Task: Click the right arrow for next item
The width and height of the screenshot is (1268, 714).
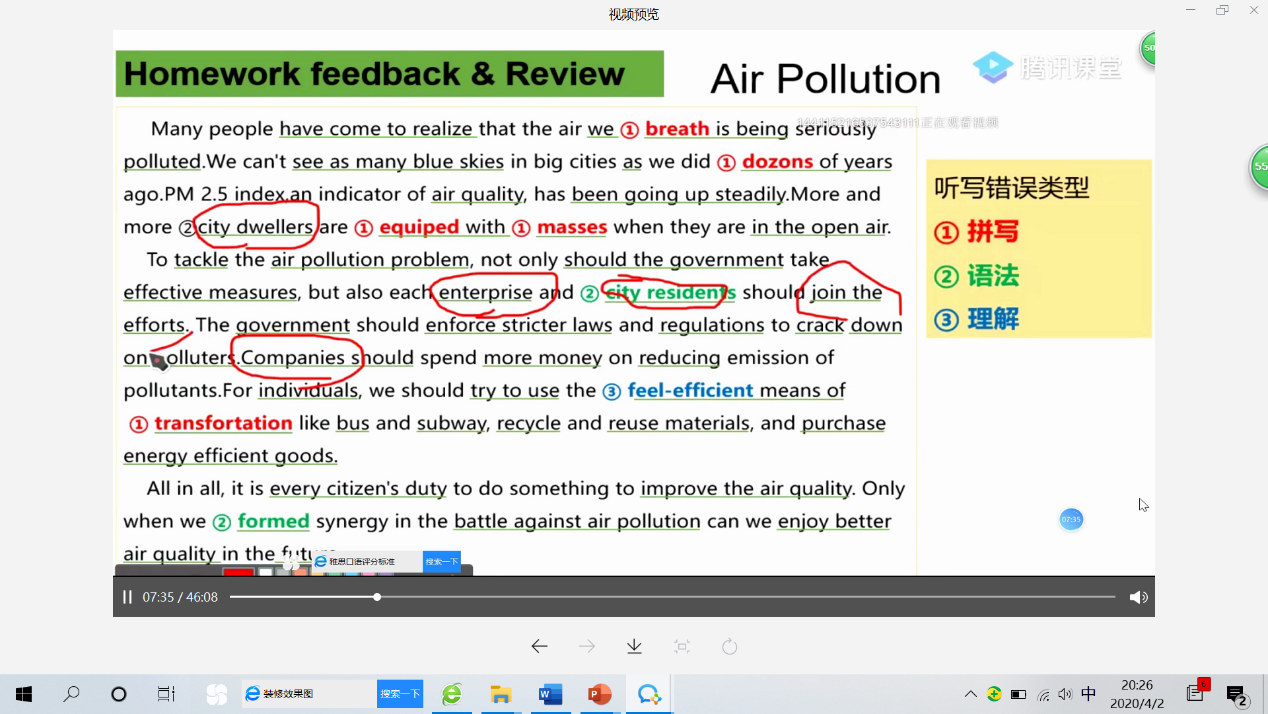Action: tap(587, 646)
